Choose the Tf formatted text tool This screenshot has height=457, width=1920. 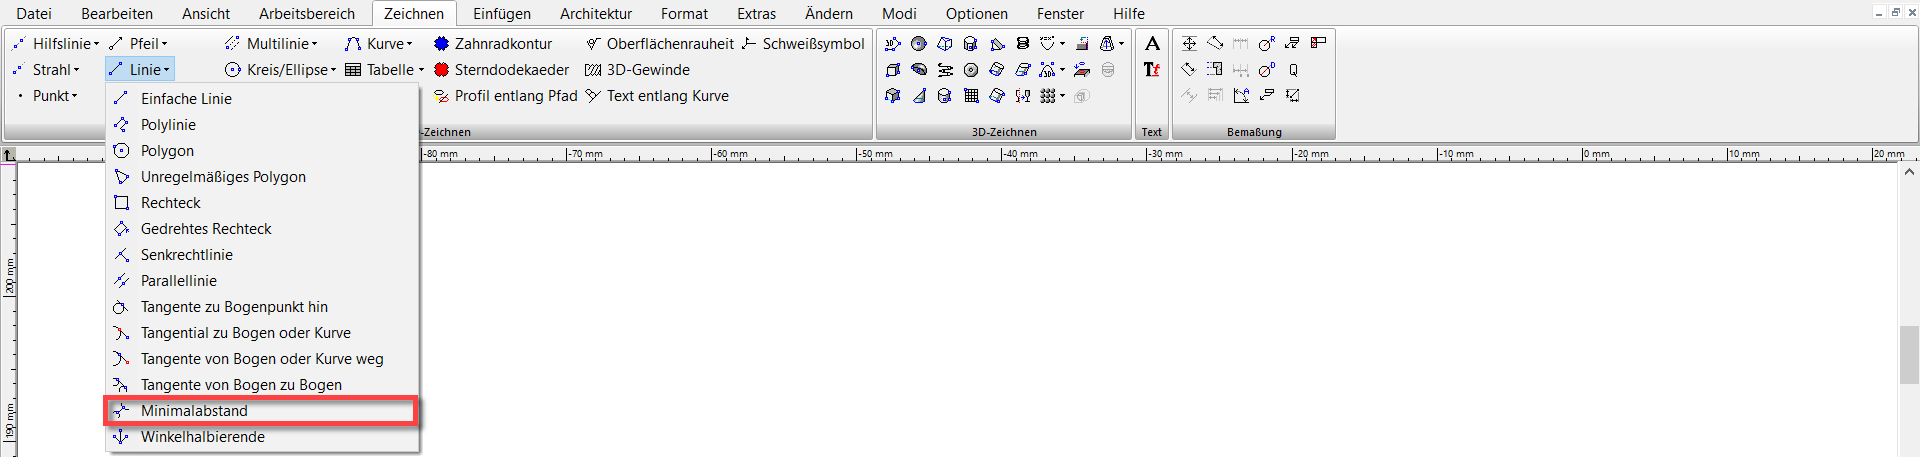pyautogui.click(x=1152, y=69)
